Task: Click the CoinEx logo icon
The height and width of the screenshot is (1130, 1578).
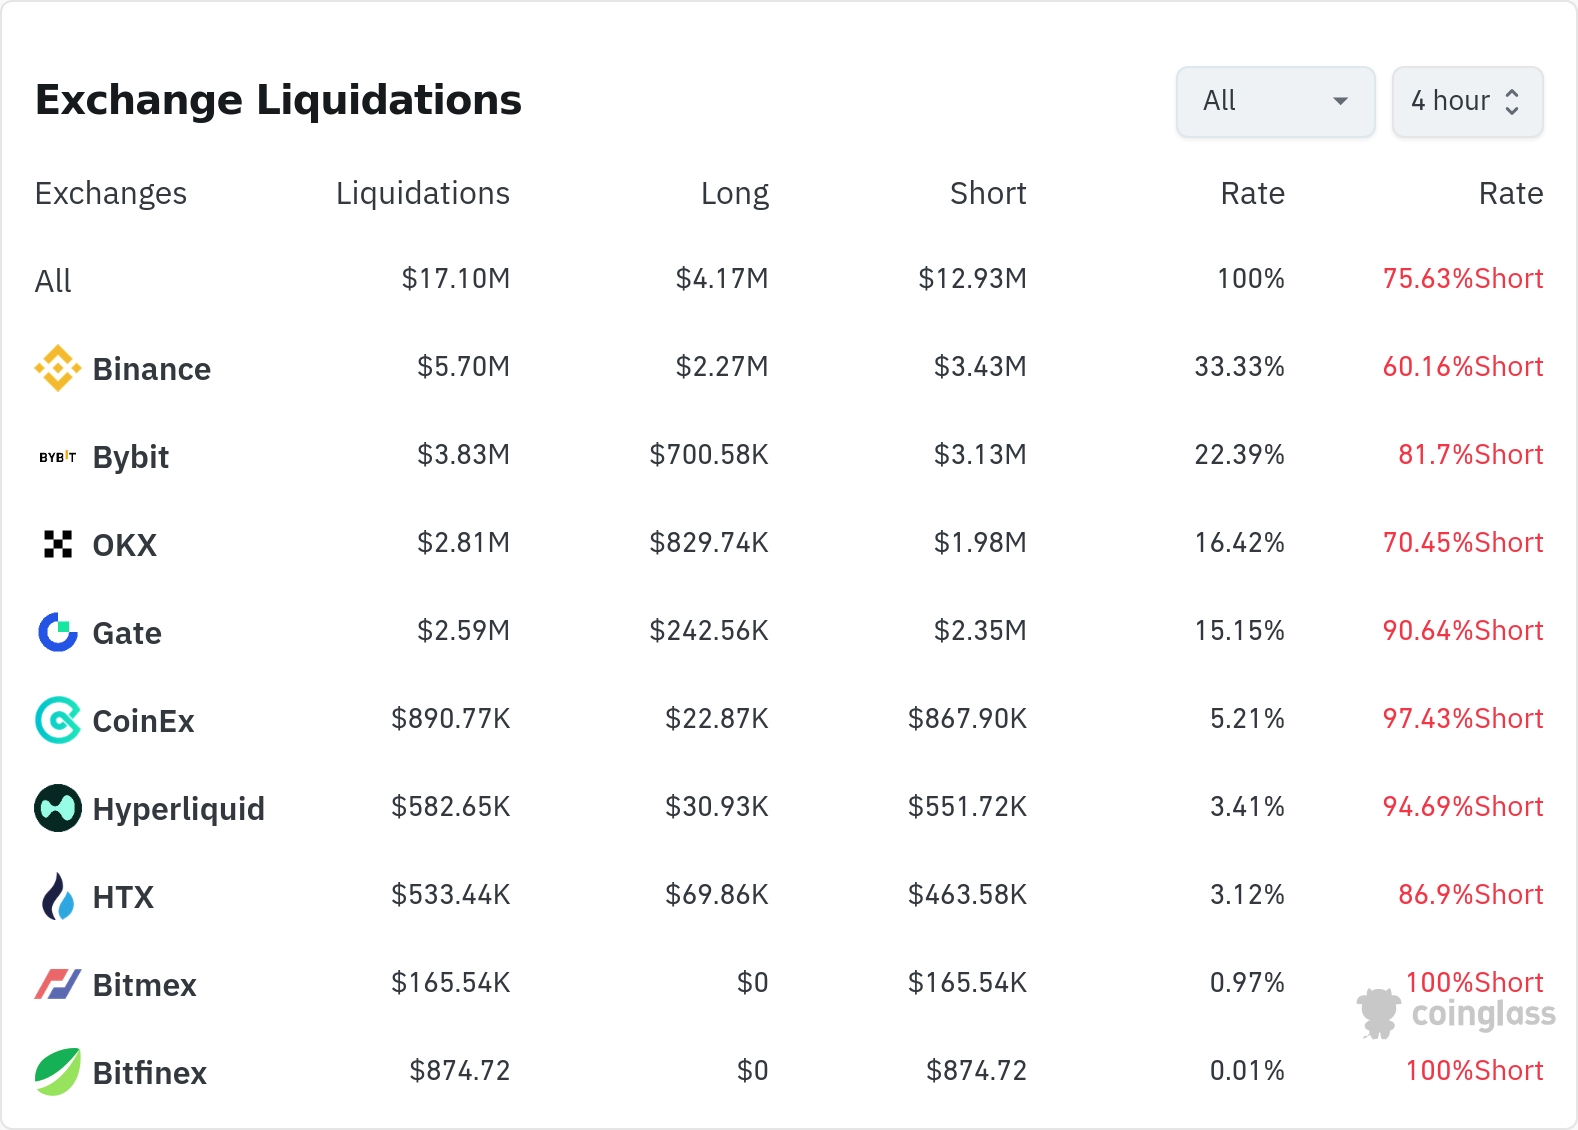Action: (x=58, y=720)
